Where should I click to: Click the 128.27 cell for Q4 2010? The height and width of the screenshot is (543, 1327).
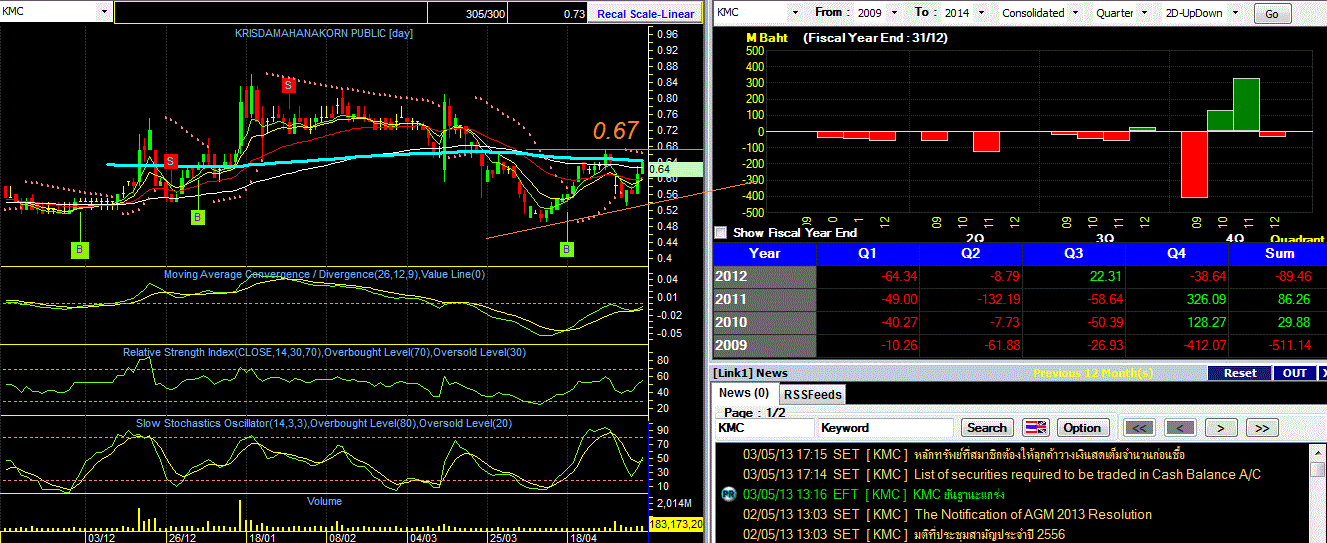click(1176, 323)
